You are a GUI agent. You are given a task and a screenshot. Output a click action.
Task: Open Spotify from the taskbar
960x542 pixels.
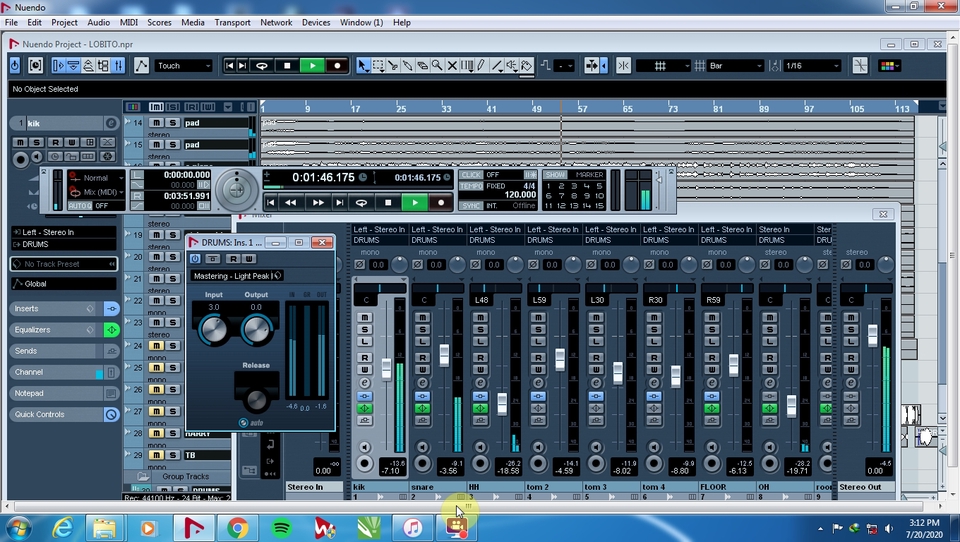point(281,527)
